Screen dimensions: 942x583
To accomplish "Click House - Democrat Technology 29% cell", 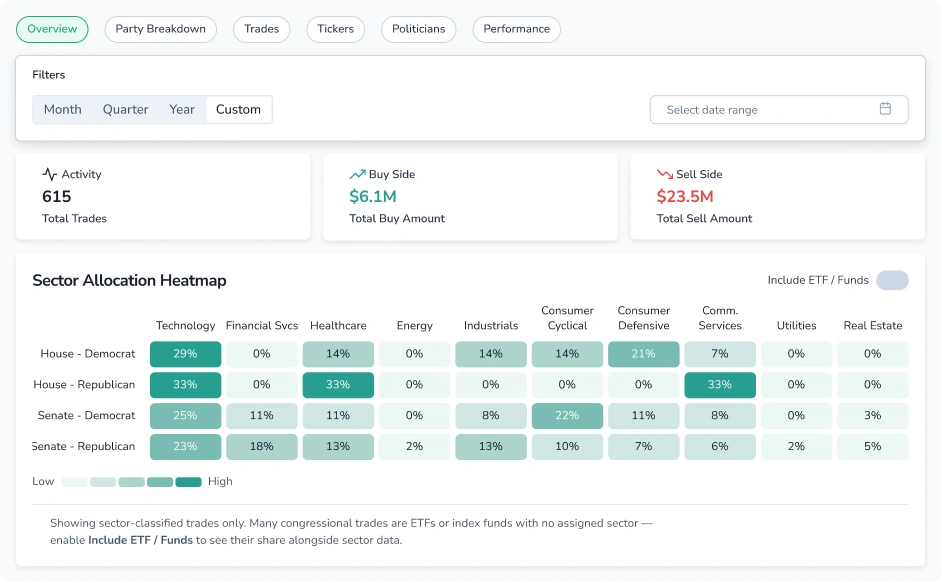I will click(x=185, y=354).
